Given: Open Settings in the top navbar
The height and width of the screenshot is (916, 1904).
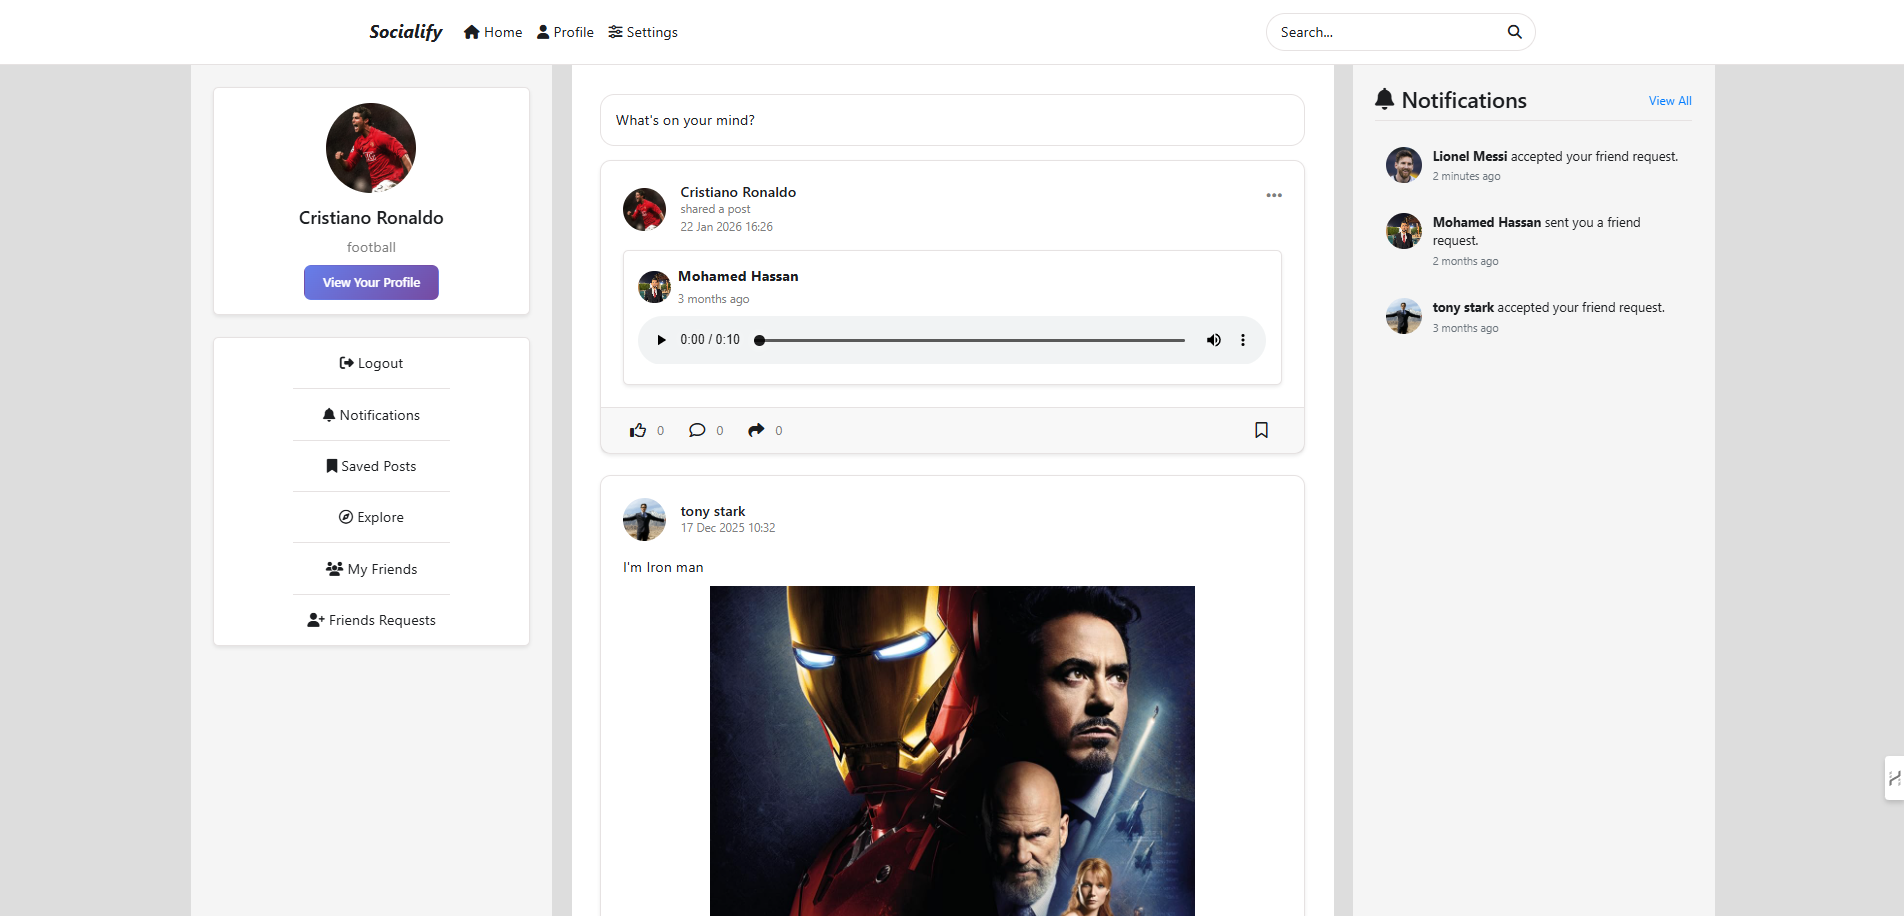Looking at the screenshot, I should pyautogui.click(x=643, y=32).
